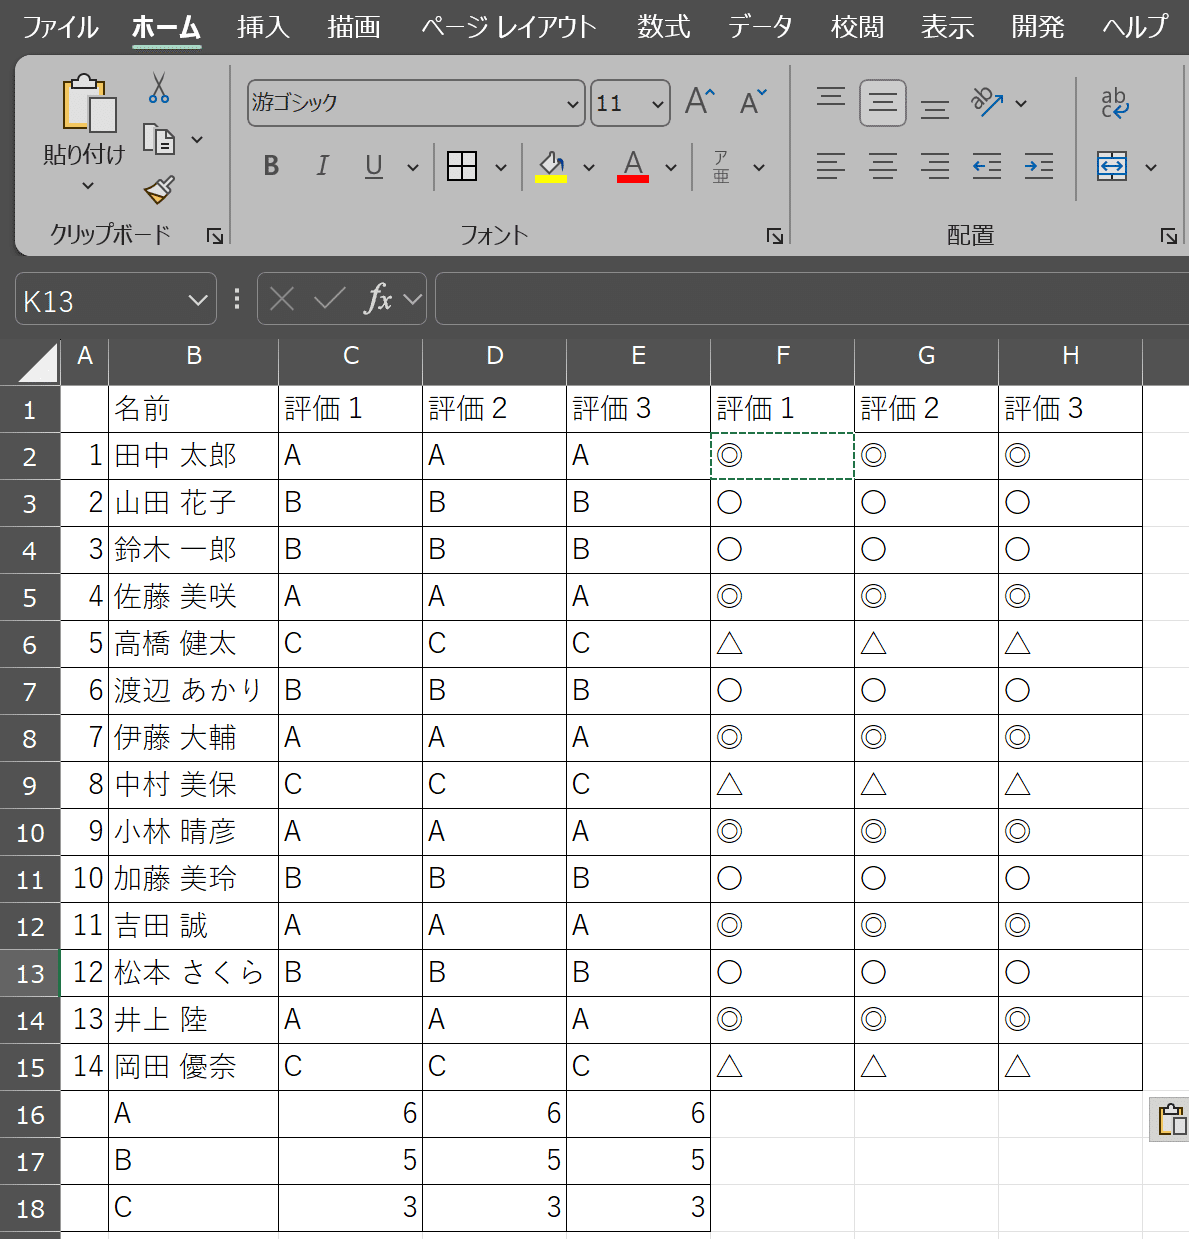Click inside the formula bar input
The width and height of the screenshot is (1189, 1239).
(x=812, y=299)
